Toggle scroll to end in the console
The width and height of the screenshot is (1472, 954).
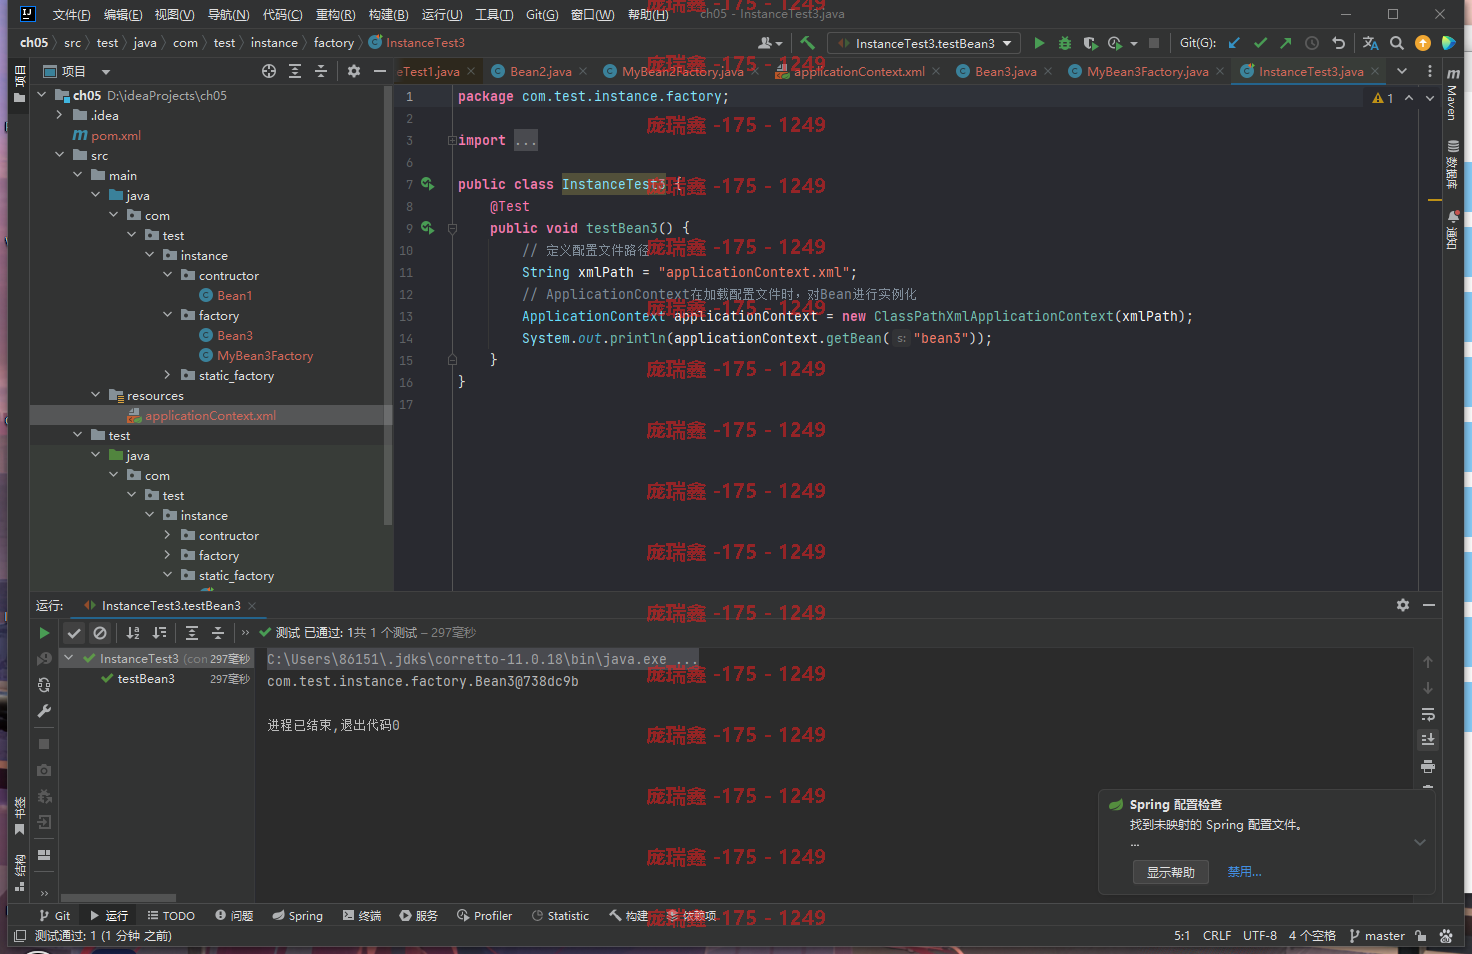[x=1428, y=740]
